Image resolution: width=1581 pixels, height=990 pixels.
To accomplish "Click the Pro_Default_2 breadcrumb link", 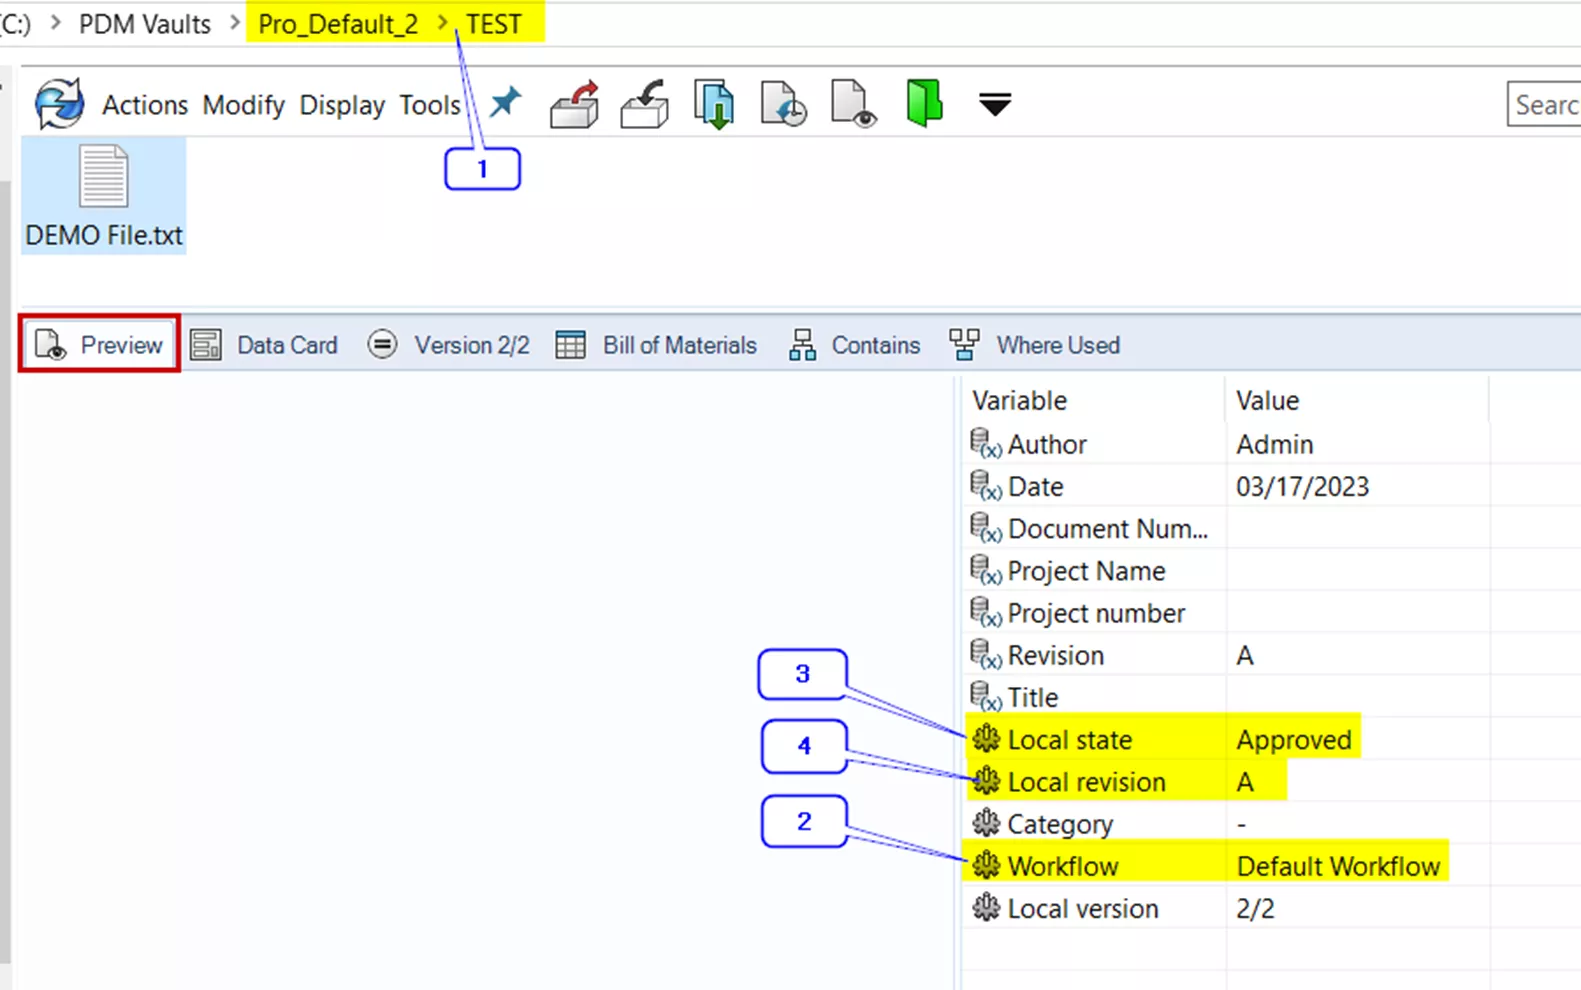I will click(x=338, y=24).
